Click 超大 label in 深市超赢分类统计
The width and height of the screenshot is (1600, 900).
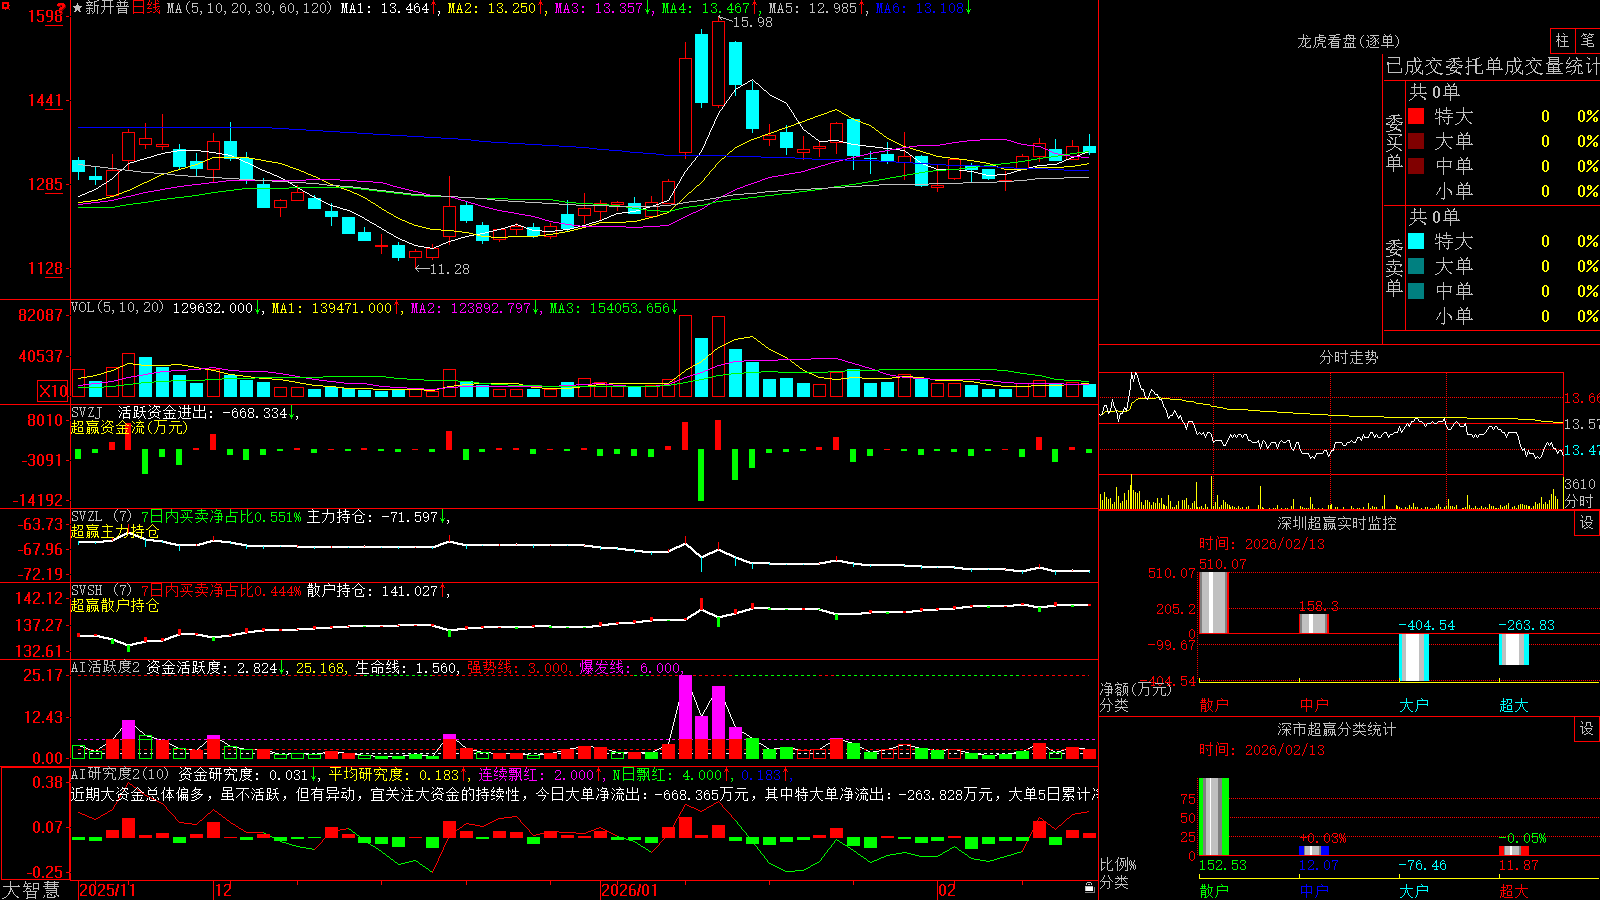click(x=1514, y=891)
